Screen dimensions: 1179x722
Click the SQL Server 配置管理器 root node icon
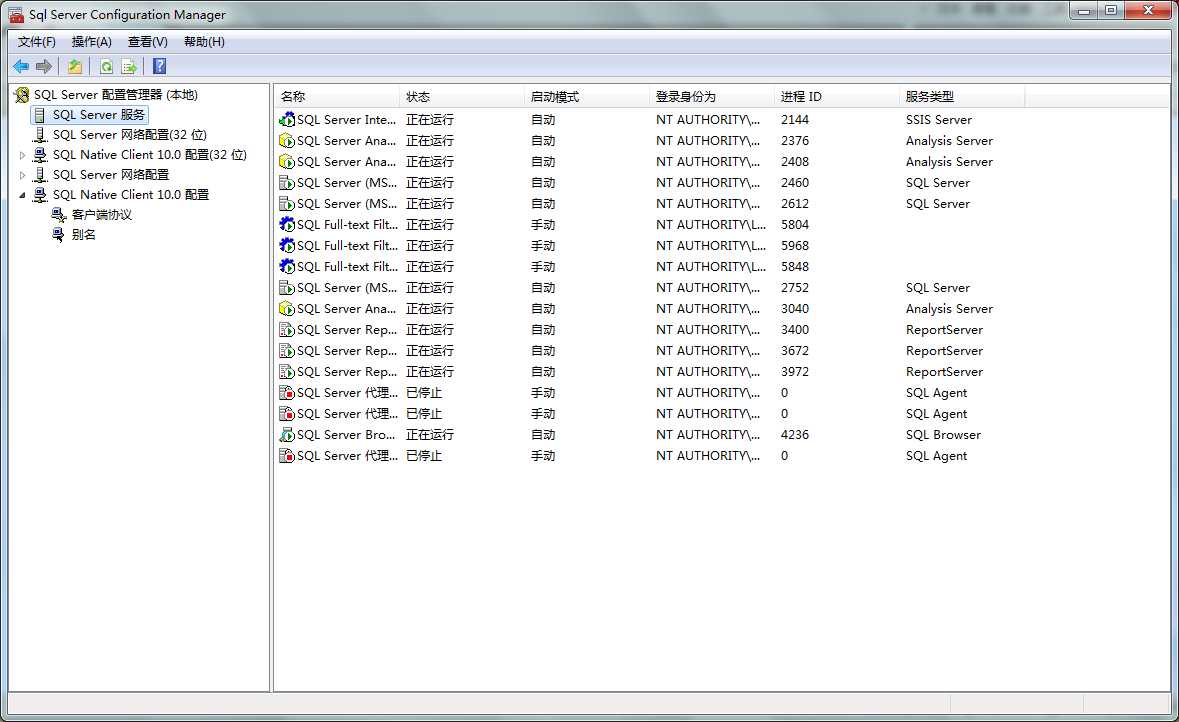tap(22, 95)
